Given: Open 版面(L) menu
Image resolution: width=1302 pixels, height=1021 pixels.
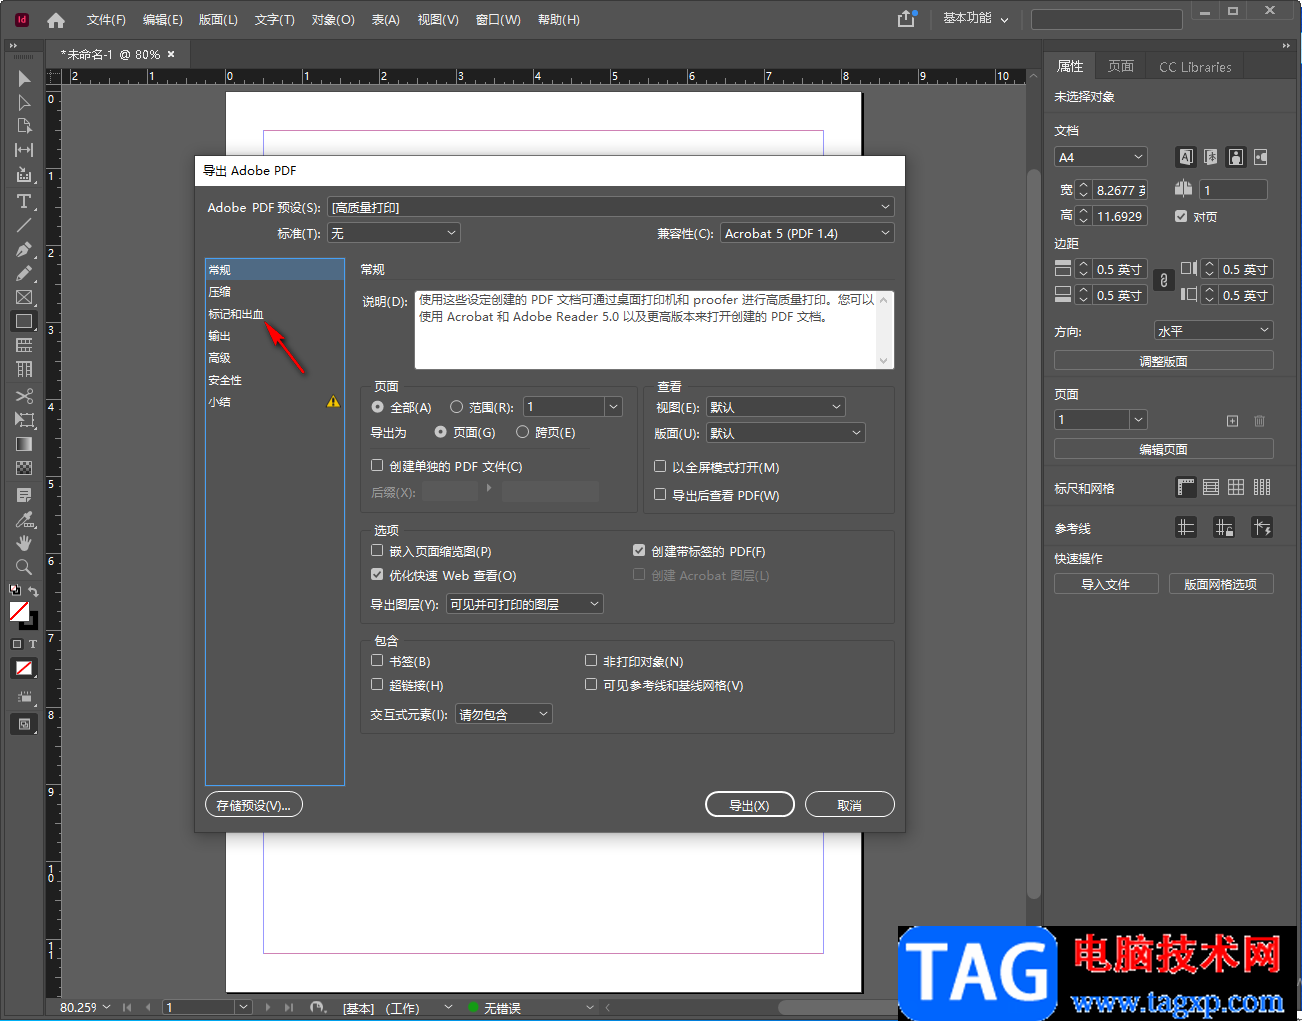Looking at the screenshot, I should point(218,20).
